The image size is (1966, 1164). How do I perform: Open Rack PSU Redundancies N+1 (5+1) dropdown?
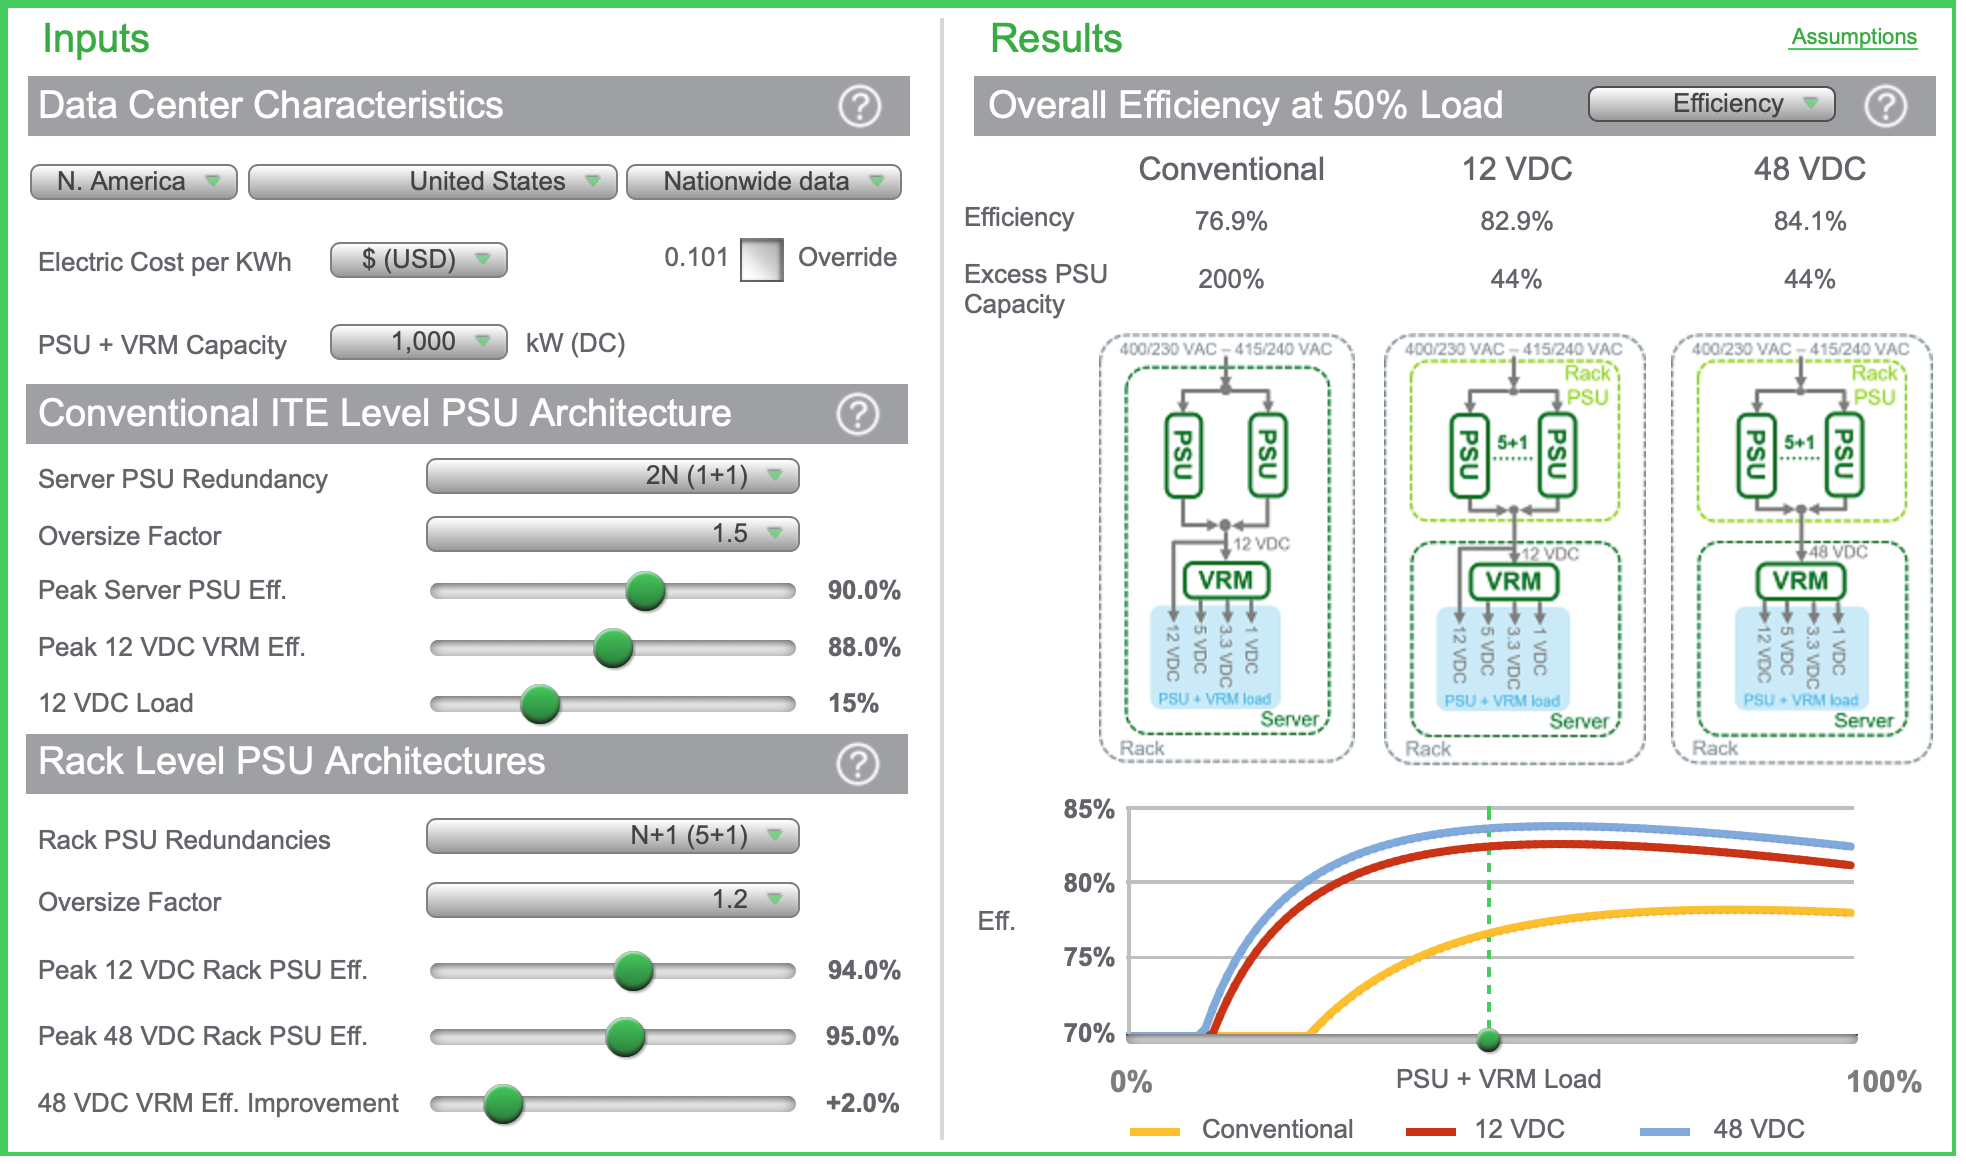[612, 836]
